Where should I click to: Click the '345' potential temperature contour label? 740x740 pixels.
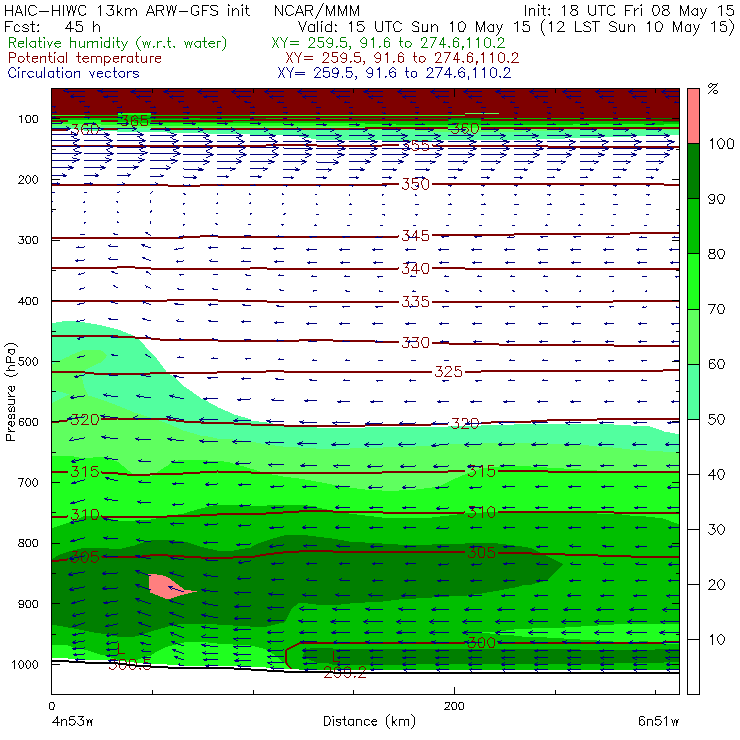tap(416, 235)
